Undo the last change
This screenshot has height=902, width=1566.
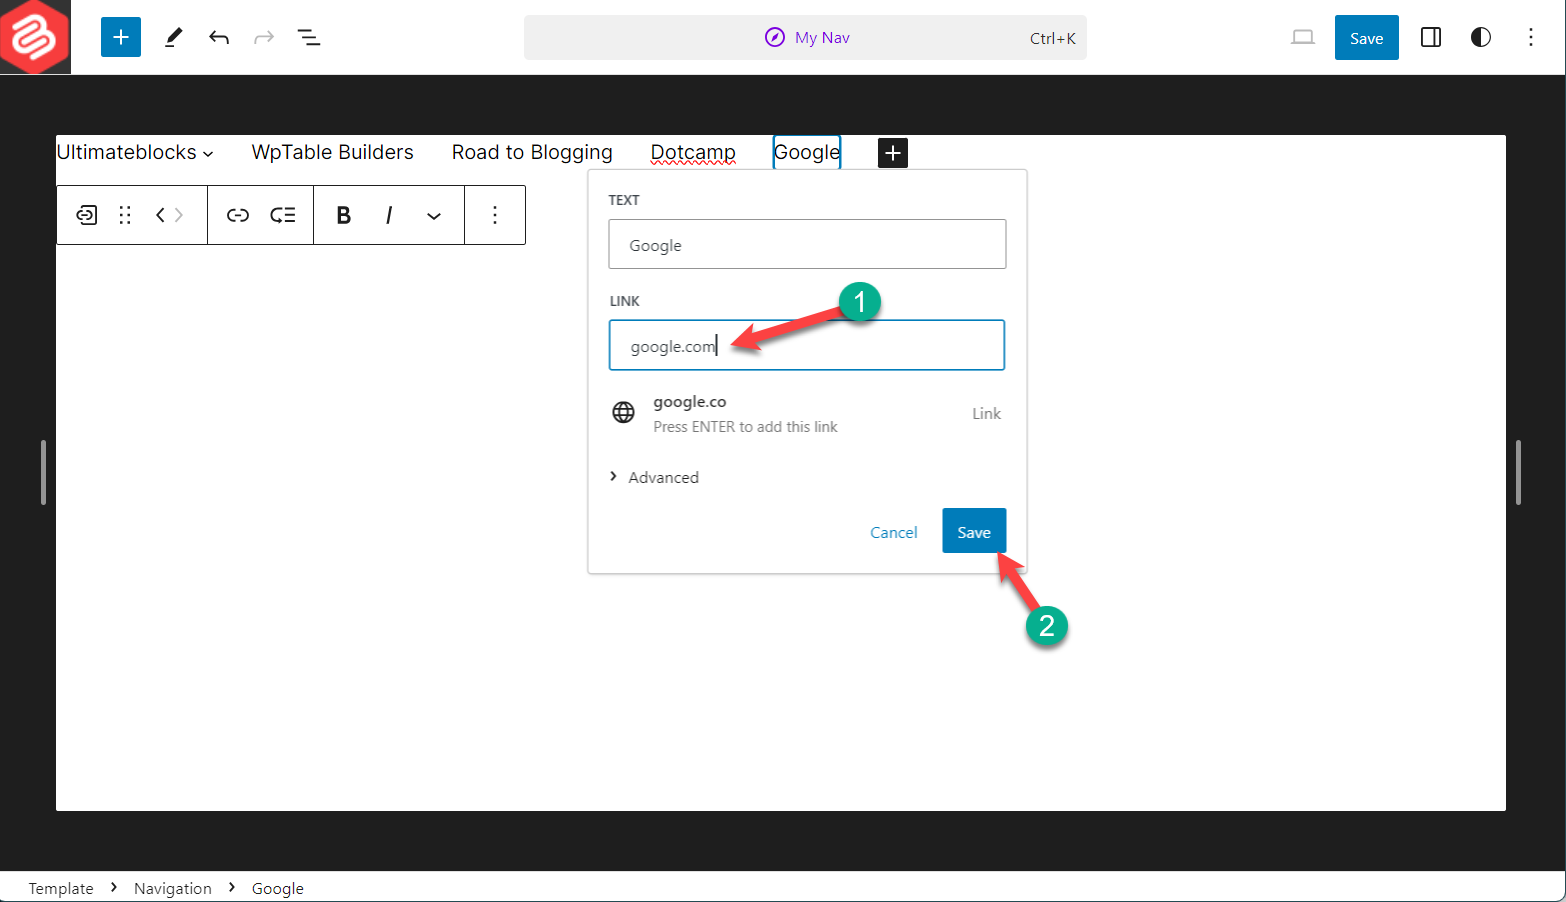tap(219, 37)
